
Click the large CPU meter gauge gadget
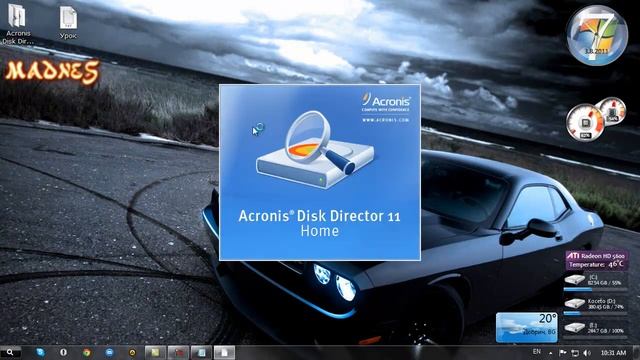[585, 123]
